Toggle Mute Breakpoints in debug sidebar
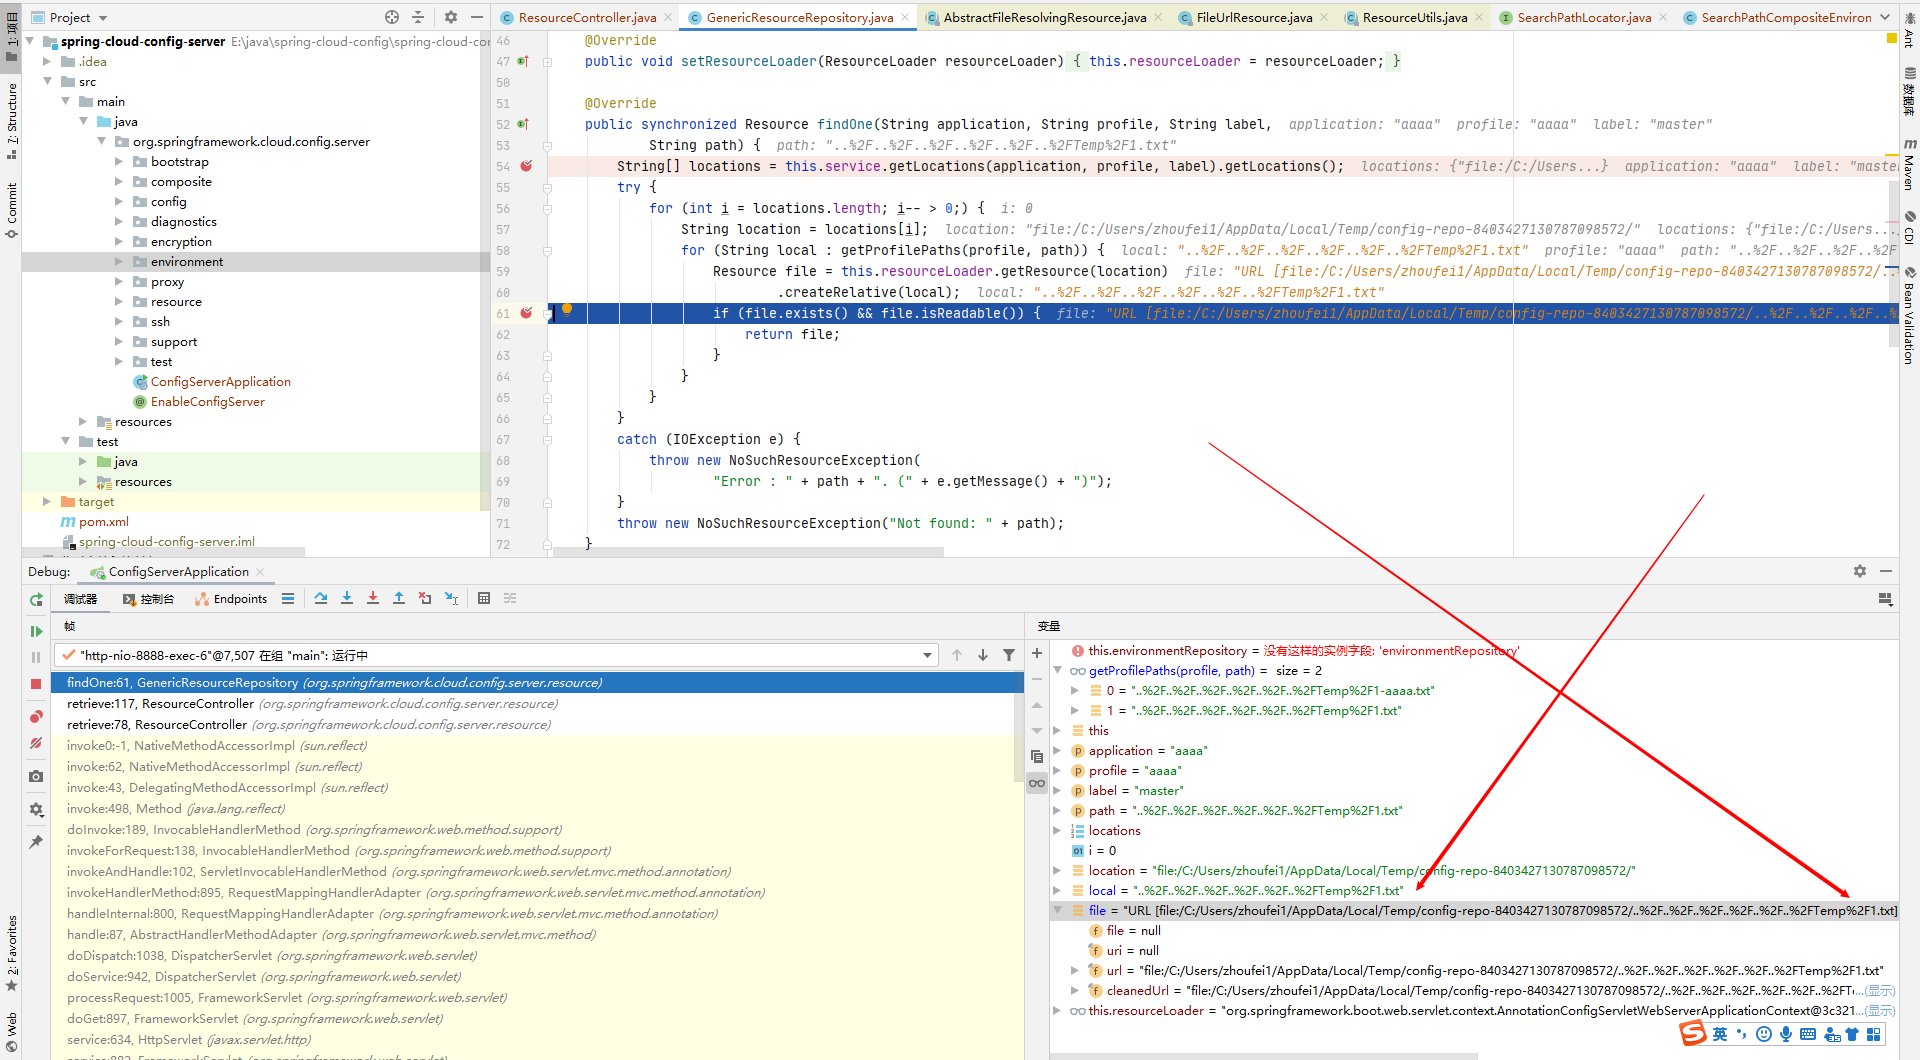Image resolution: width=1920 pixels, height=1060 pixels. click(x=36, y=743)
